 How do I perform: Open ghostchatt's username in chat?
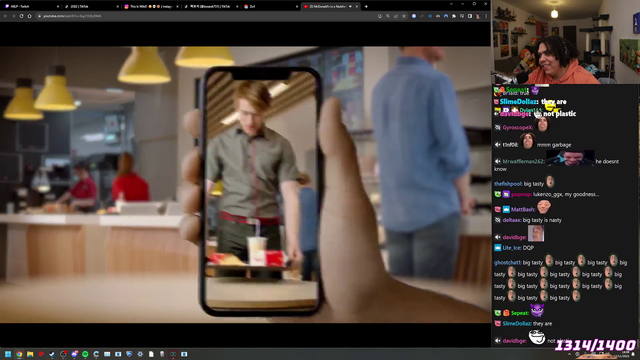pyautogui.click(x=507, y=262)
